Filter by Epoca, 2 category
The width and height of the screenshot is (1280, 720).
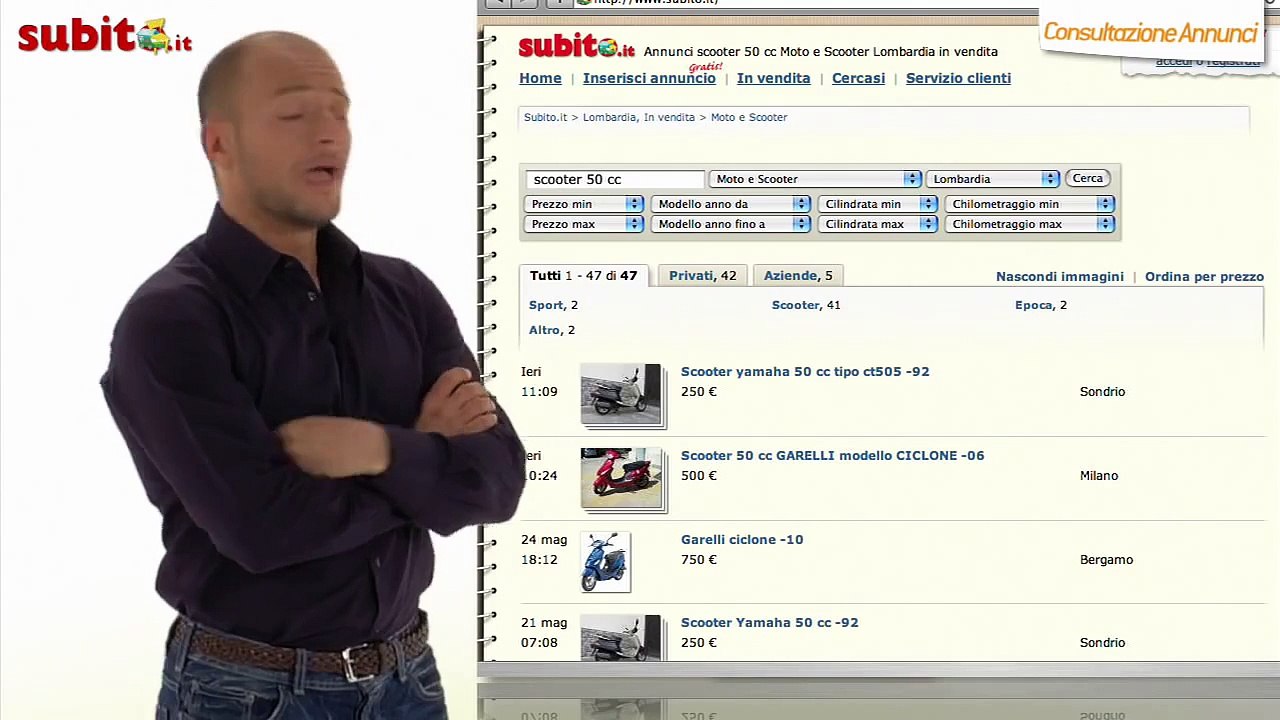point(1041,305)
